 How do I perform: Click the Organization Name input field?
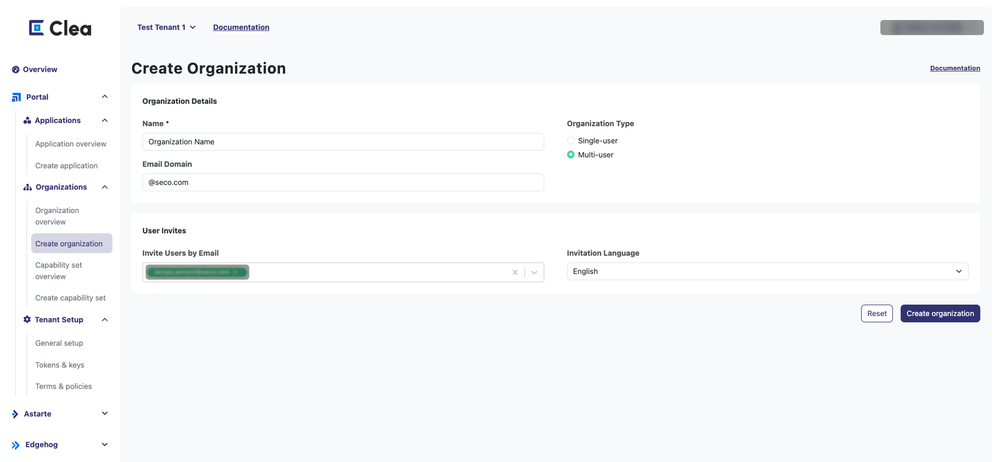point(343,142)
